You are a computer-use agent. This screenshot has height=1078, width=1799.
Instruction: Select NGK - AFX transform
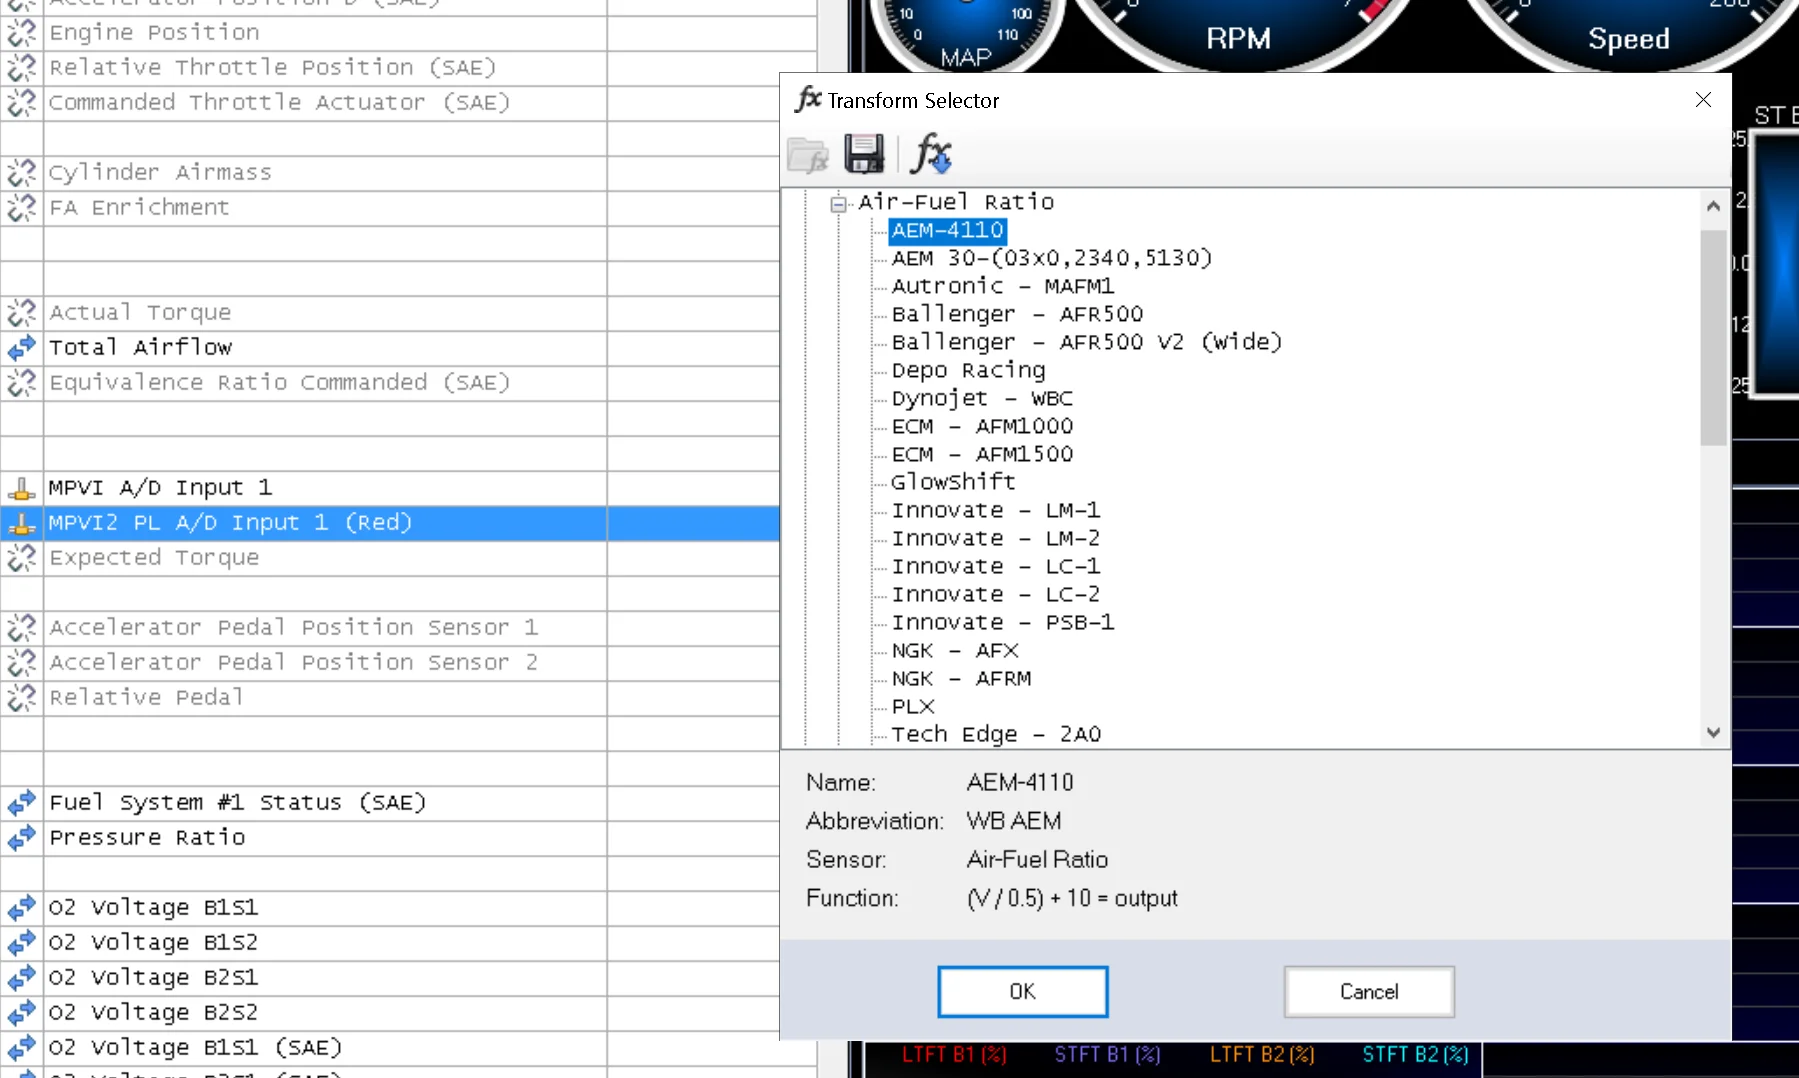[x=955, y=650]
